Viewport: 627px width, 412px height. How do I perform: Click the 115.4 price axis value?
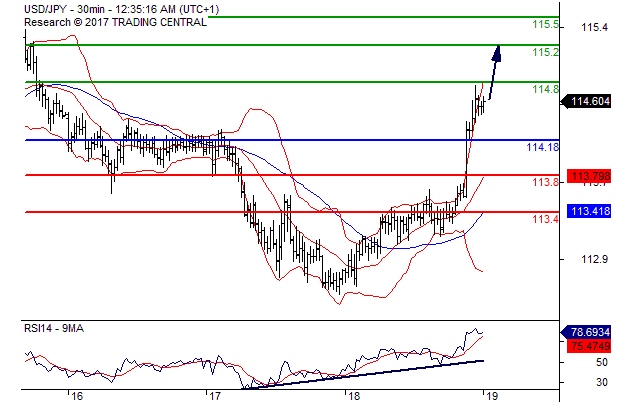click(595, 27)
